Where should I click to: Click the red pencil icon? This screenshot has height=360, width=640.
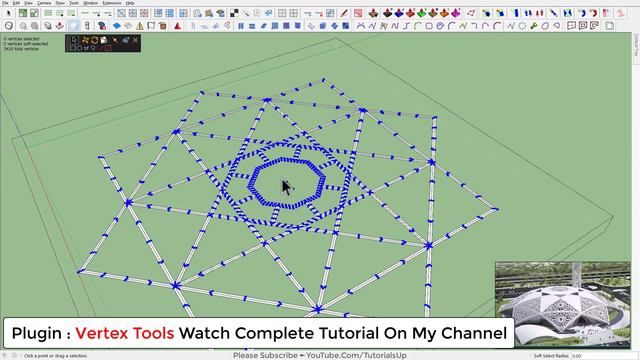[344, 13]
